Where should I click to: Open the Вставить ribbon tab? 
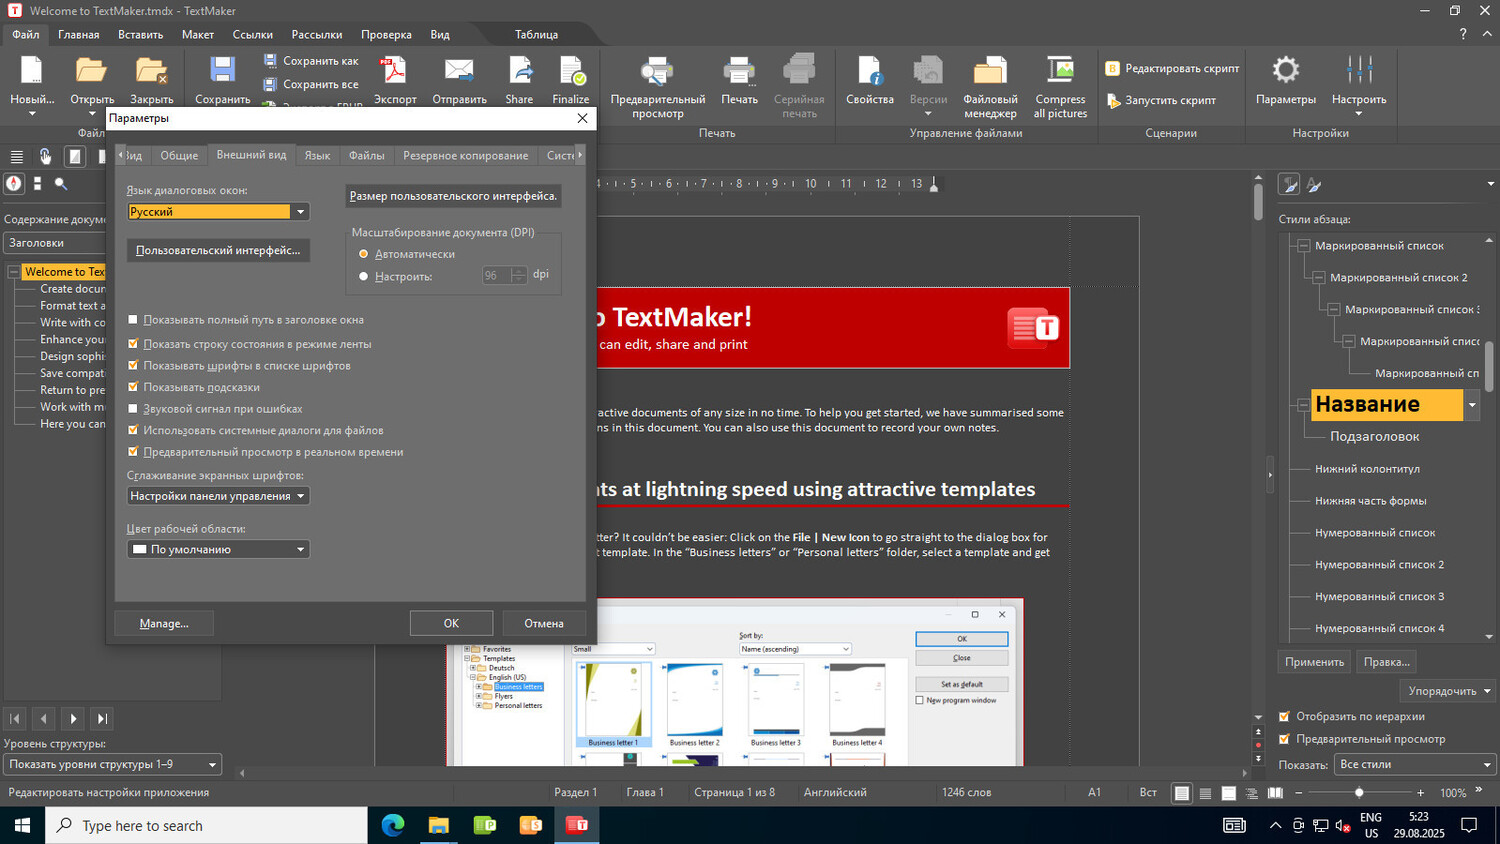click(140, 35)
